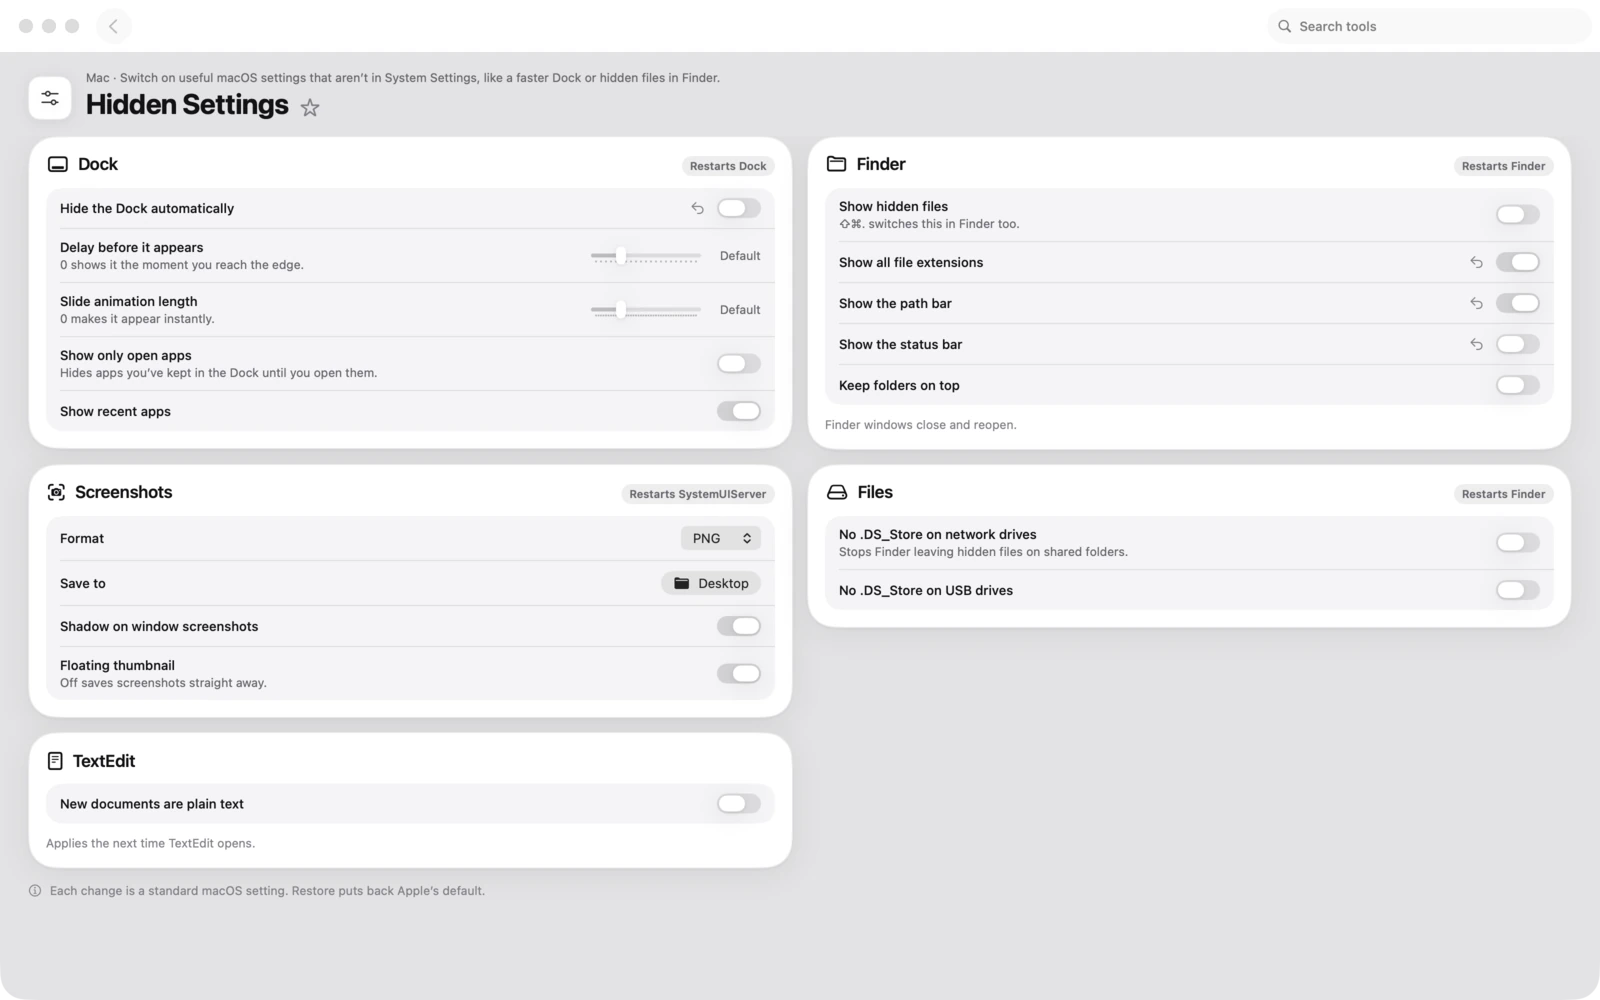Enable No .DS_Store on network drives
Image resolution: width=1600 pixels, height=1000 pixels.
coord(1518,542)
